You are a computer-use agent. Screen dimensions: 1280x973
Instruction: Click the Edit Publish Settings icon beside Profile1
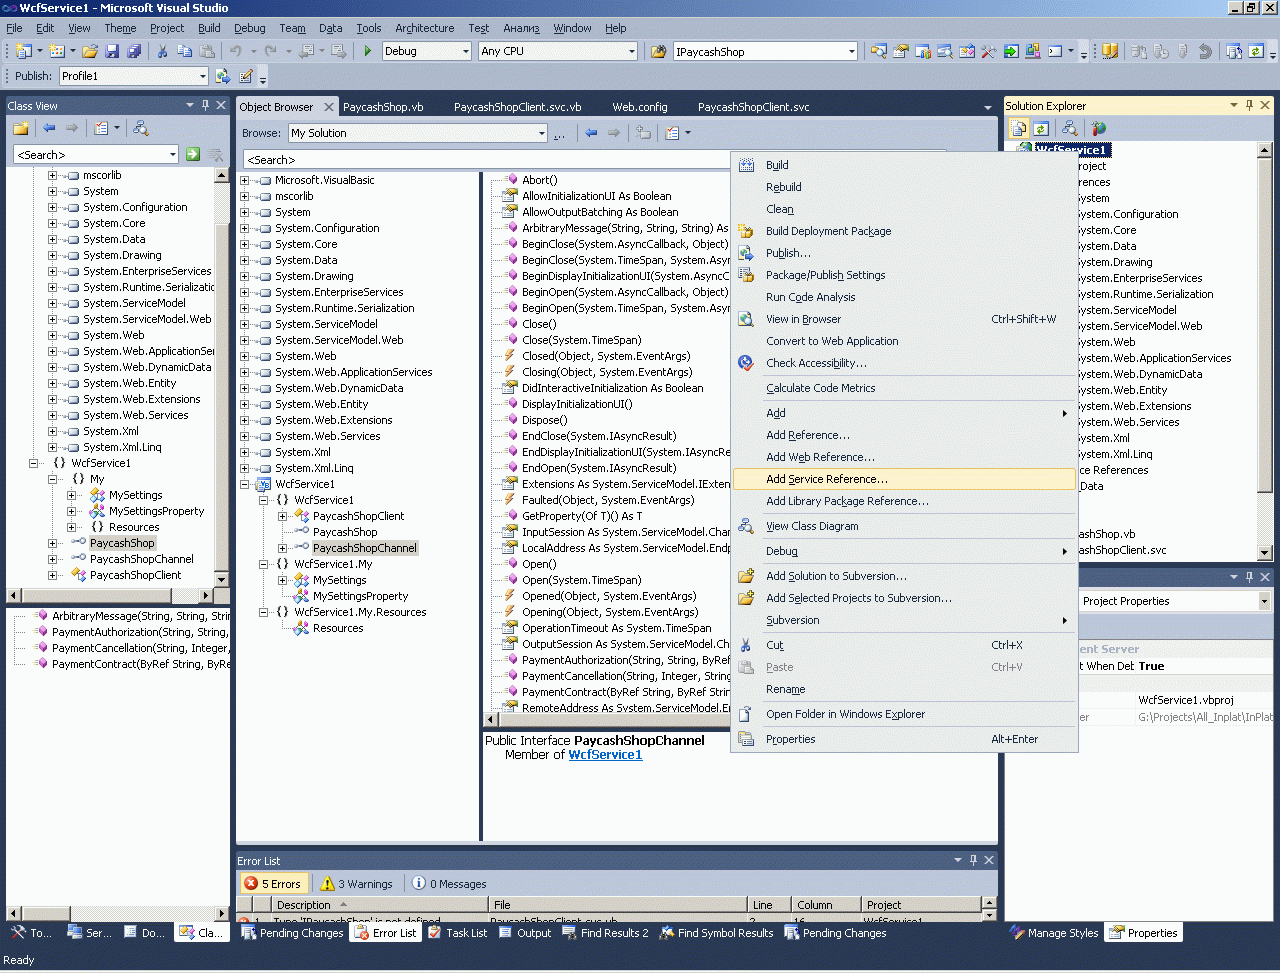(246, 76)
